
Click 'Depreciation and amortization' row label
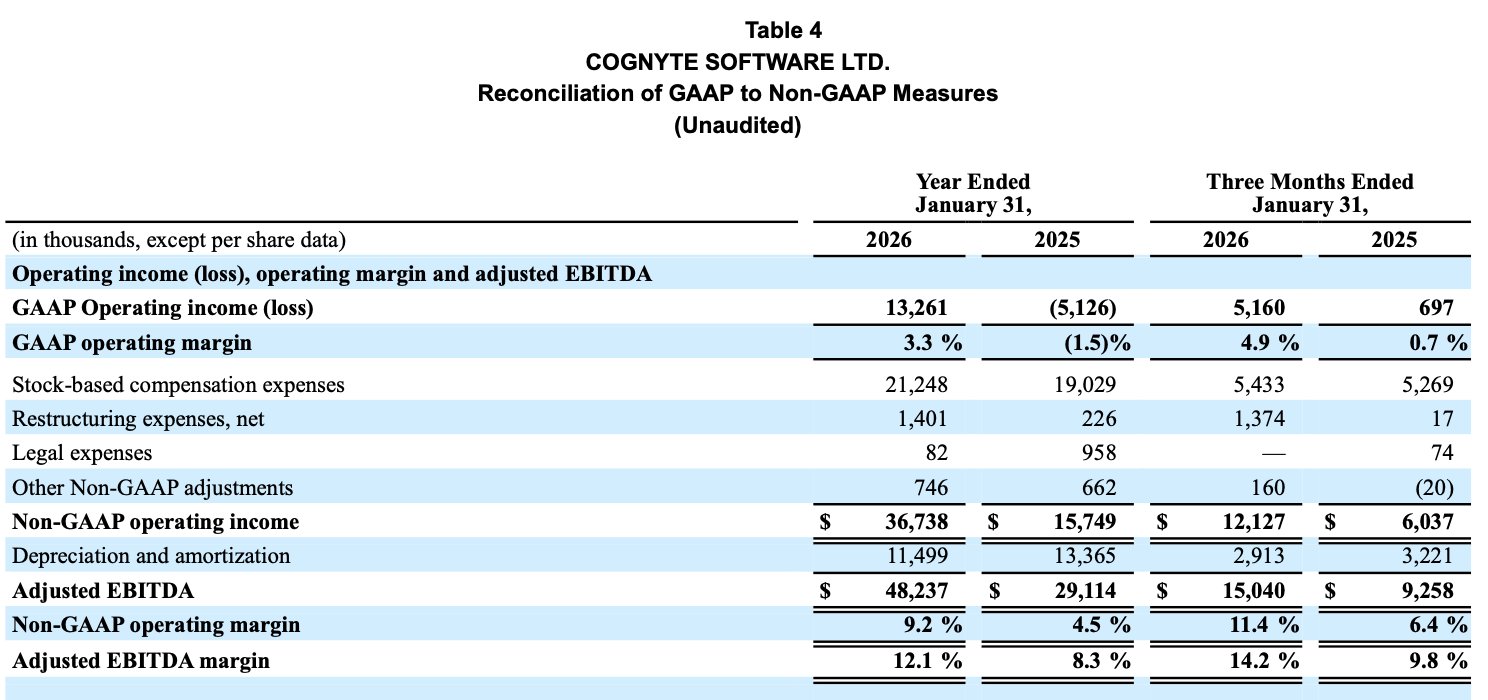point(151,556)
